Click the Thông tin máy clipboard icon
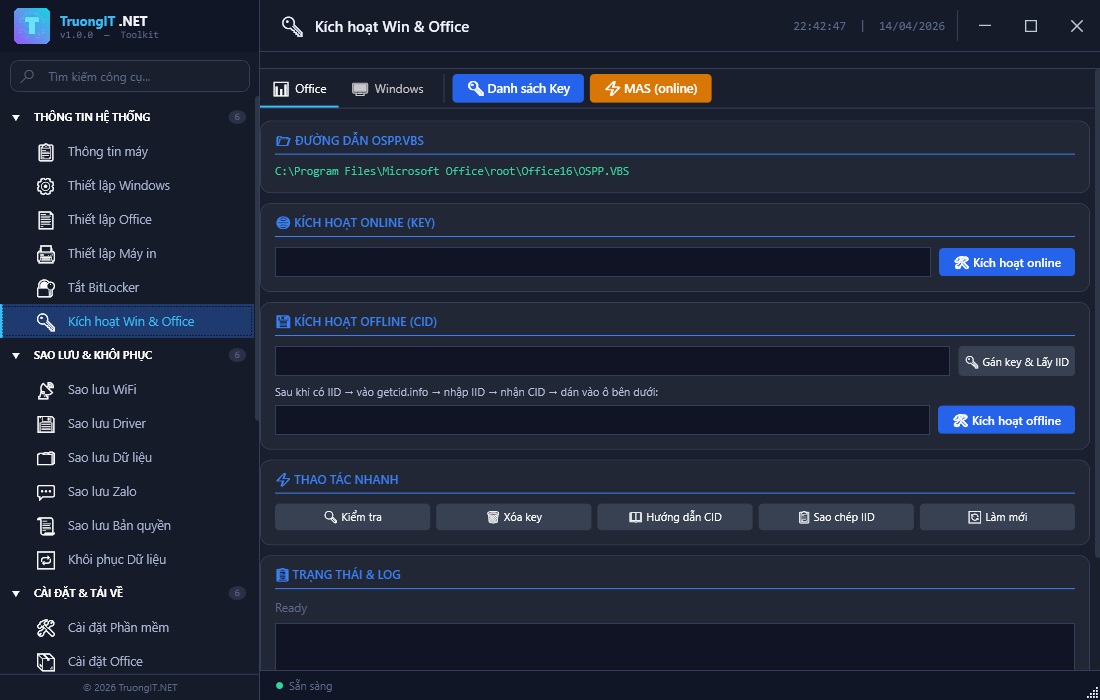The width and height of the screenshot is (1100, 700). pos(46,152)
